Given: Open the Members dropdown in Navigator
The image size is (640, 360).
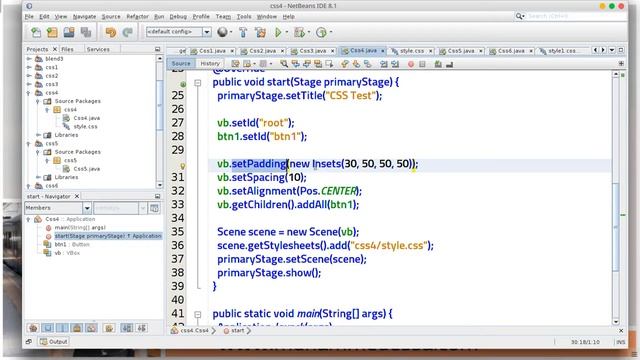Looking at the screenshot, I should [x=87, y=208].
